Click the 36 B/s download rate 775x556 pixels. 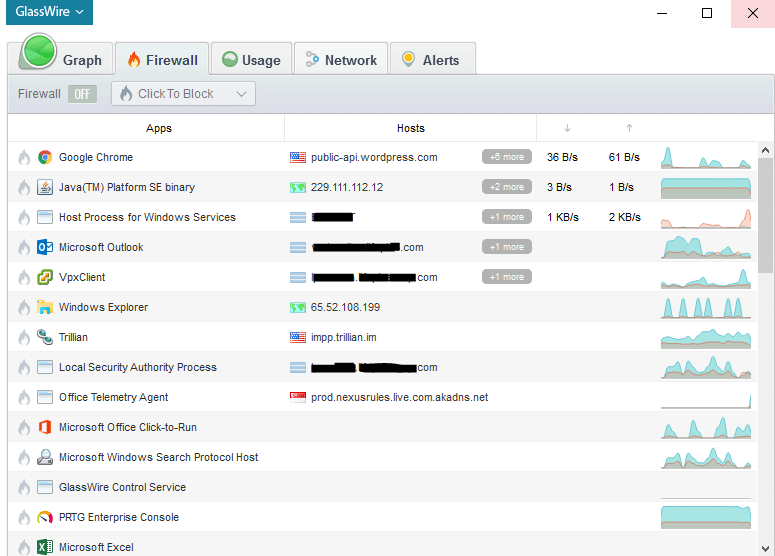[562, 157]
